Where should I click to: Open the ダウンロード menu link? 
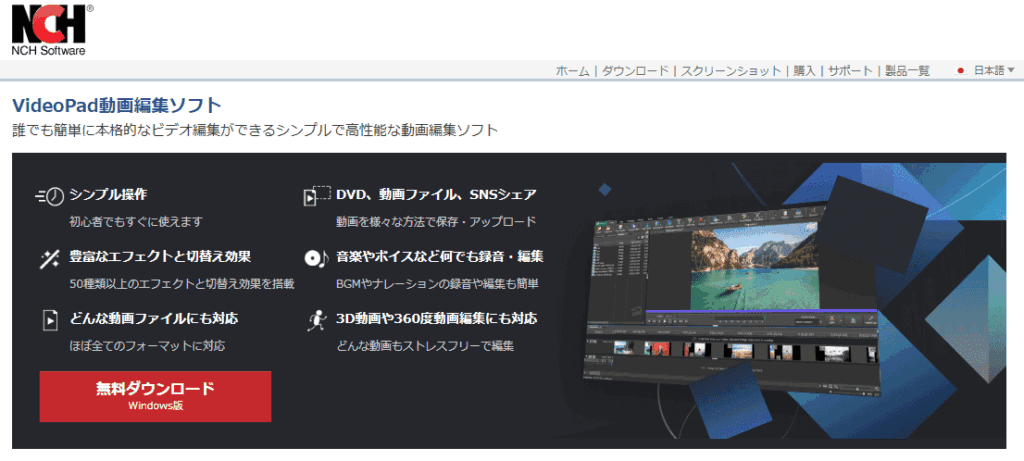click(635, 71)
